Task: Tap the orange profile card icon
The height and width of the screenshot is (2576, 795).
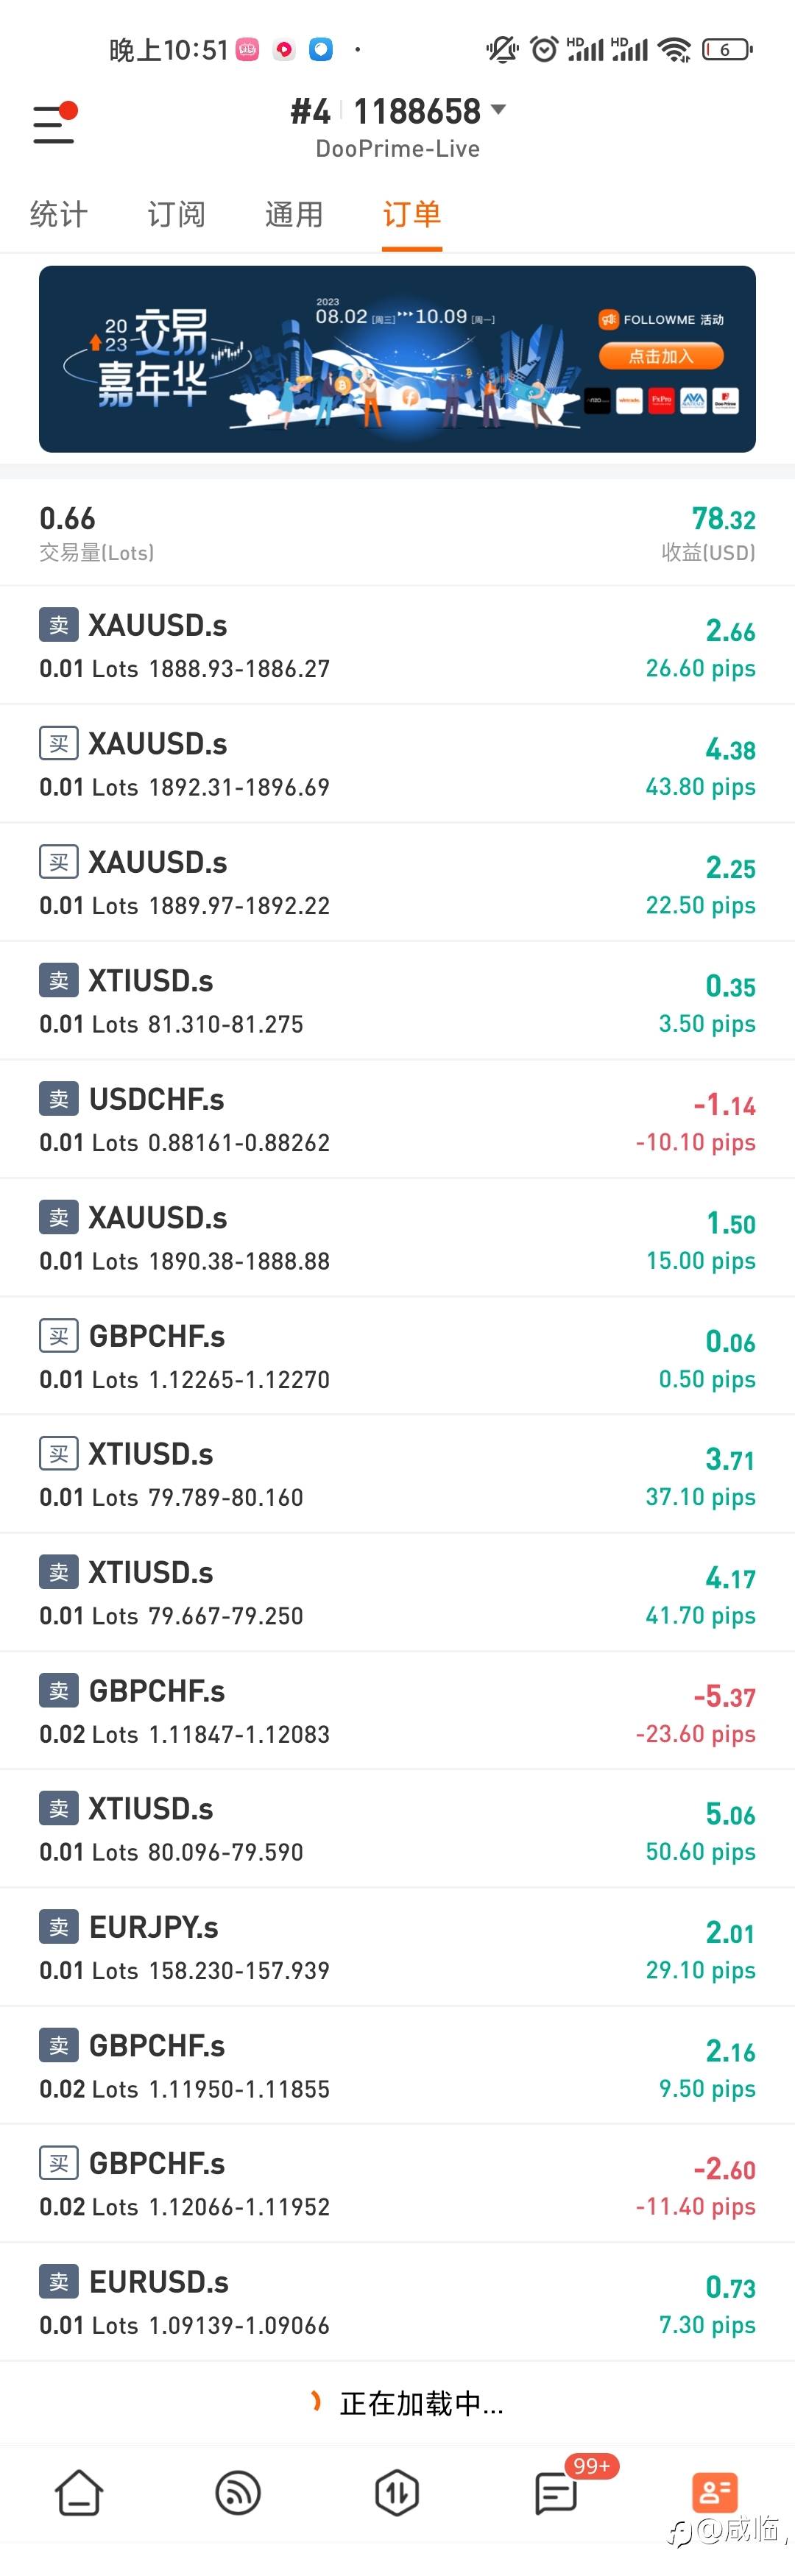Action: click(714, 2493)
